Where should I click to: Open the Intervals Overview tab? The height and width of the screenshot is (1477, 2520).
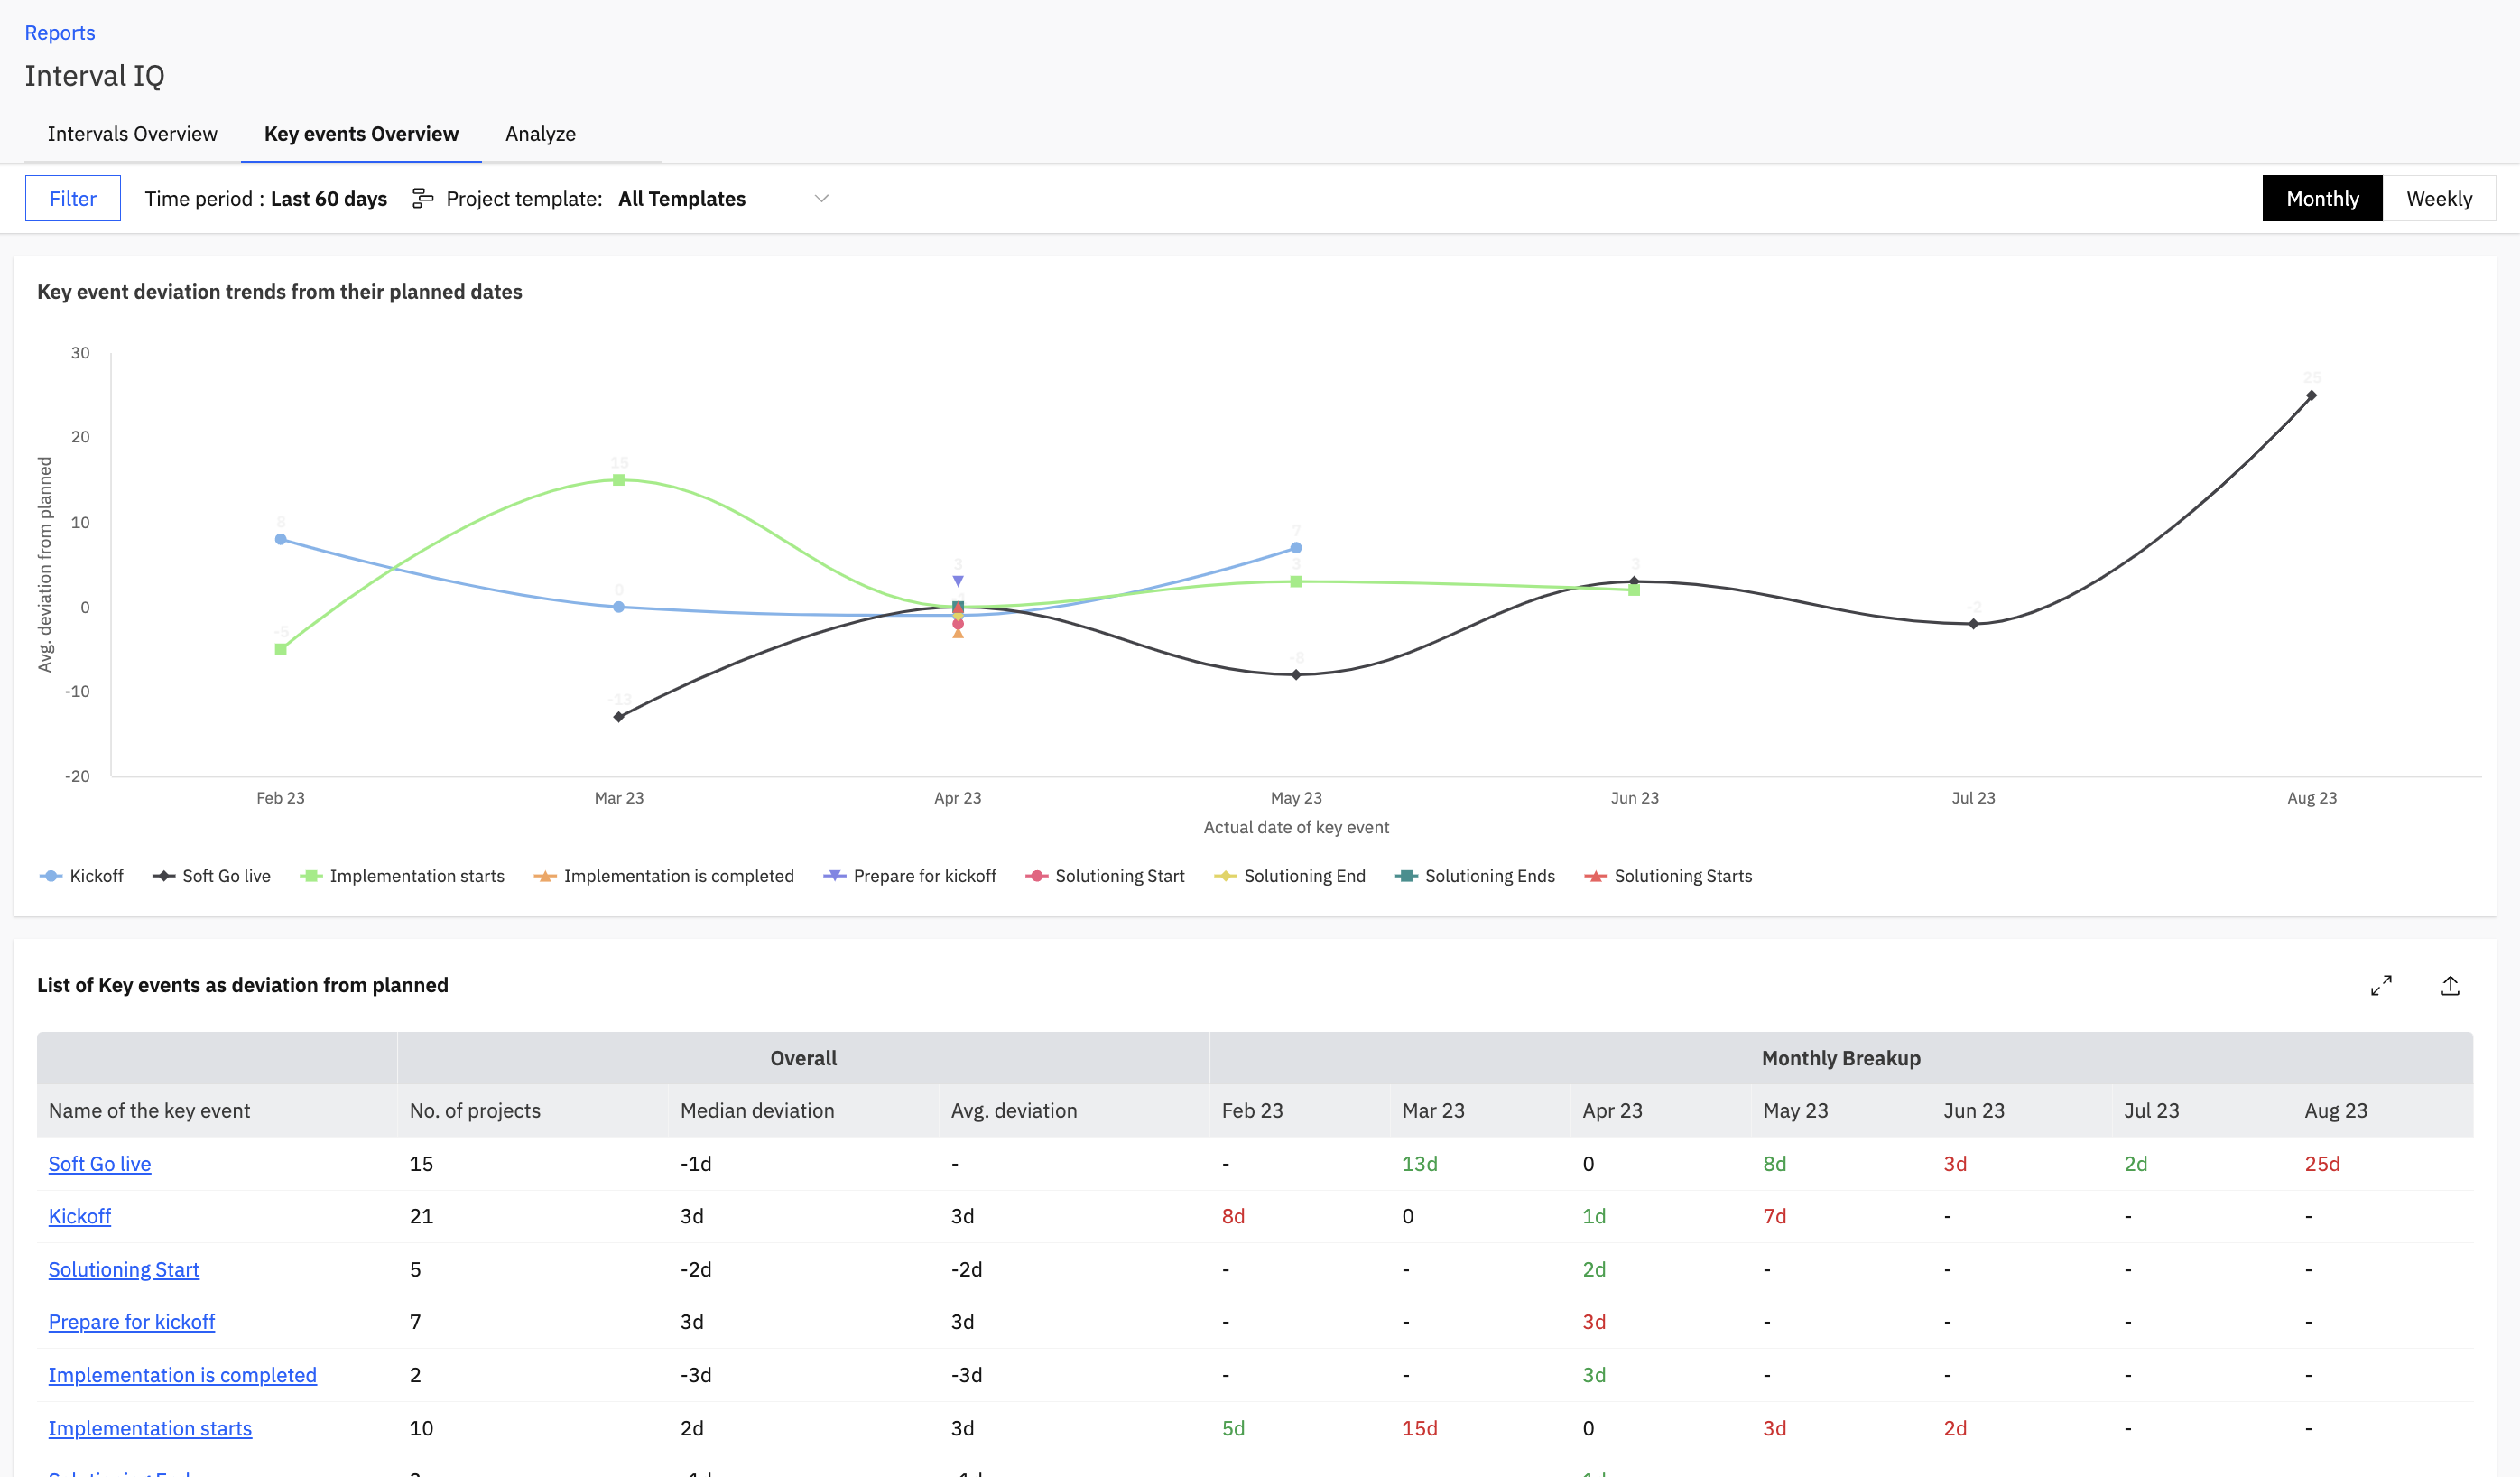pos(132,134)
